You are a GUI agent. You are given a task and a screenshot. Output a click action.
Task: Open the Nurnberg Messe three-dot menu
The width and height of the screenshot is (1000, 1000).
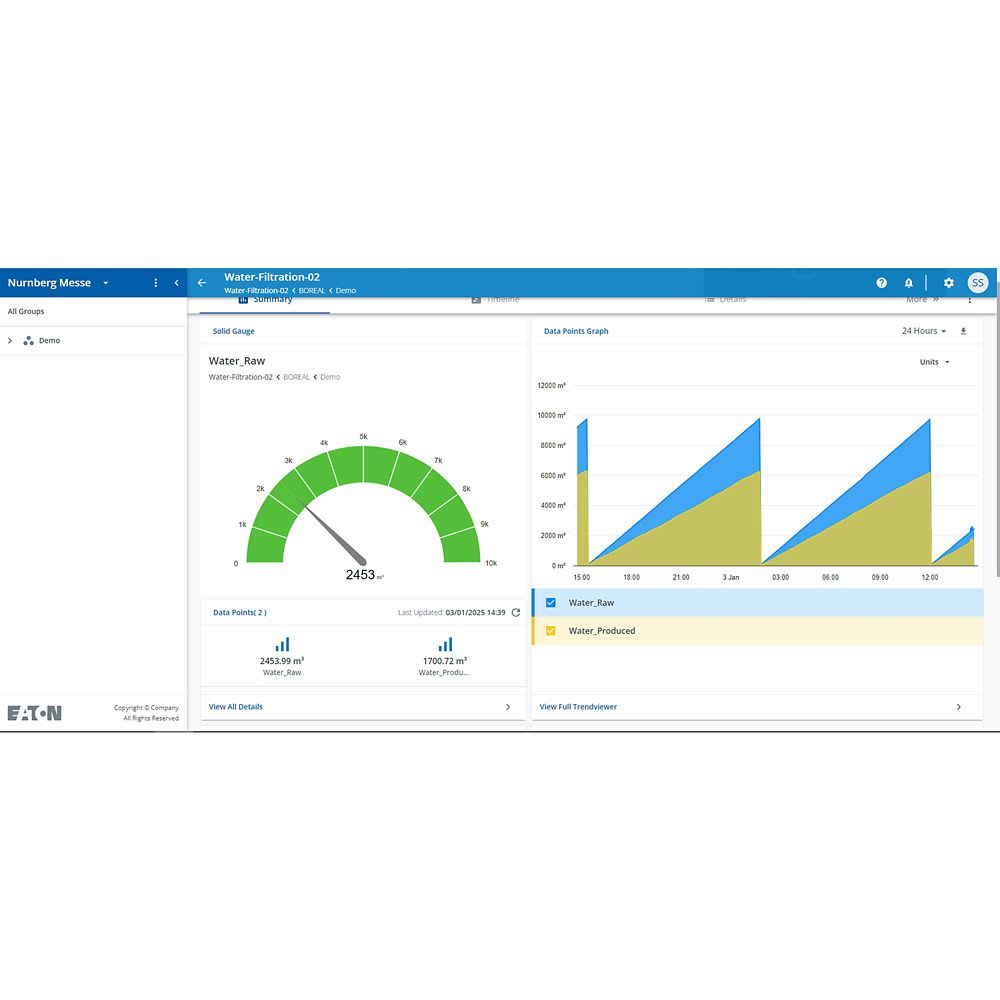(156, 283)
